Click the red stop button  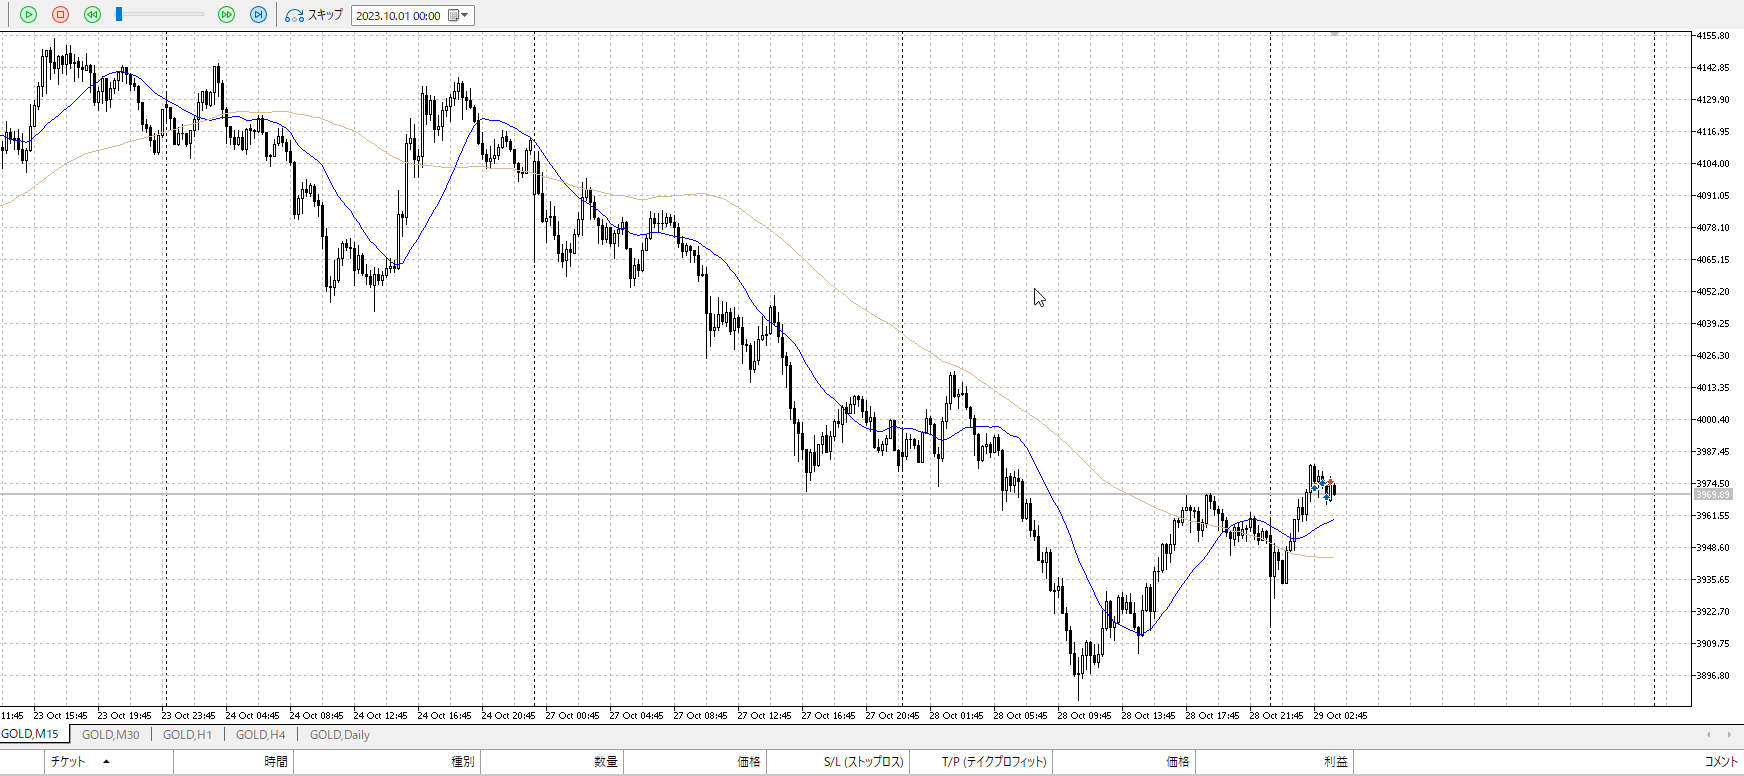(60, 15)
